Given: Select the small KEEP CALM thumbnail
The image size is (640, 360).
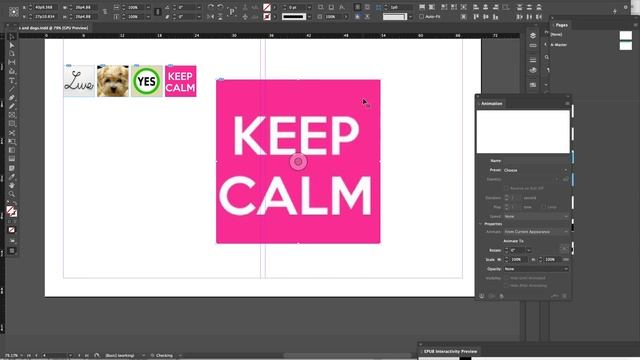Looking at the screenshot, I should click(x=180, y=81).
